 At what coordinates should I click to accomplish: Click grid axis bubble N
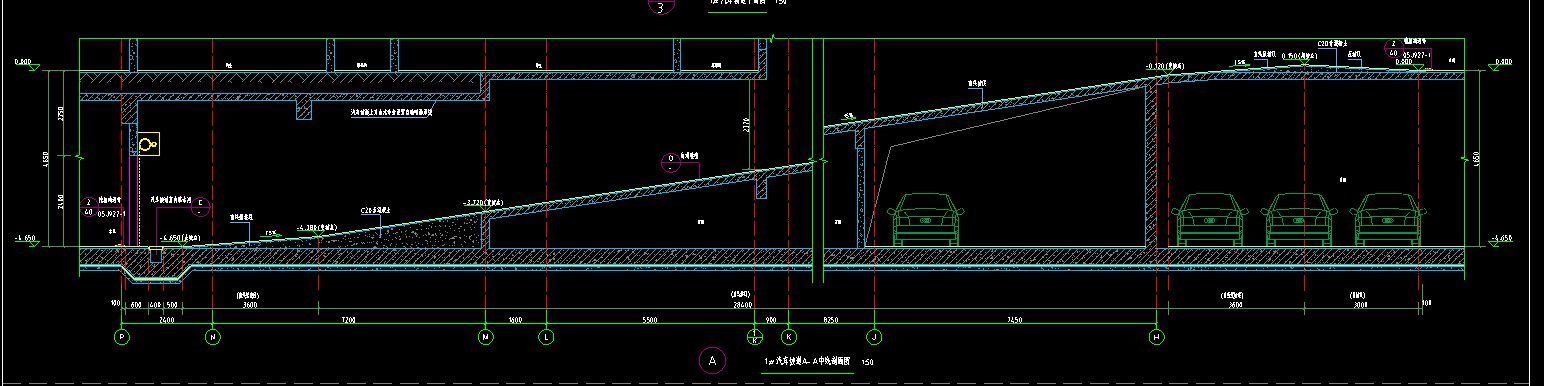[x=213, y=337]
